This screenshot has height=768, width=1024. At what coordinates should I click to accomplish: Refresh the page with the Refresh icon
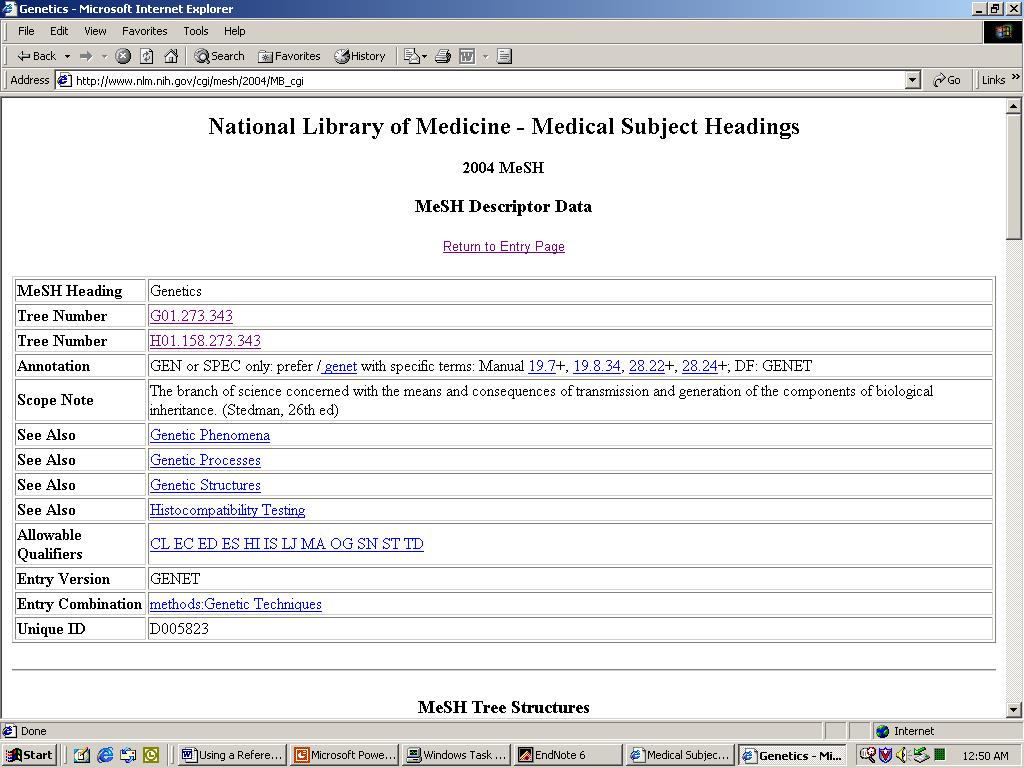(147, 56)
